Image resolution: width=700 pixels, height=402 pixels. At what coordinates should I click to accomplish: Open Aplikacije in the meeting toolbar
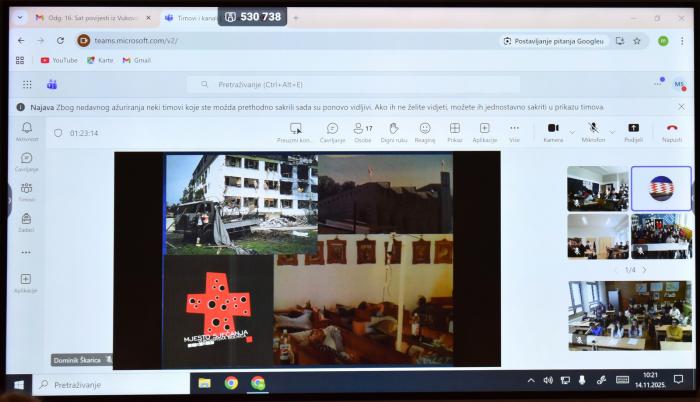[485, 129]
